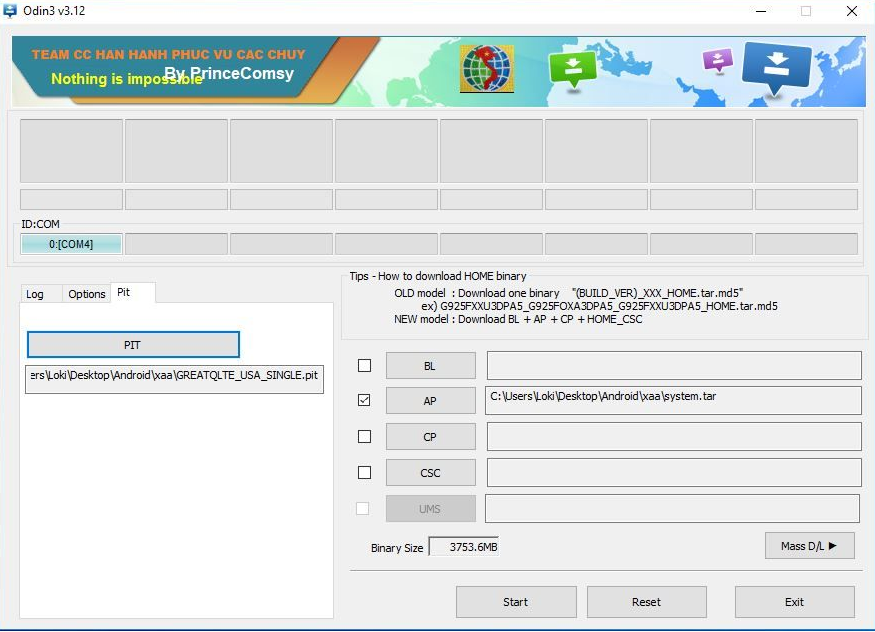Click the ID:COM label

pyautogui.click(x=40, y=224)
